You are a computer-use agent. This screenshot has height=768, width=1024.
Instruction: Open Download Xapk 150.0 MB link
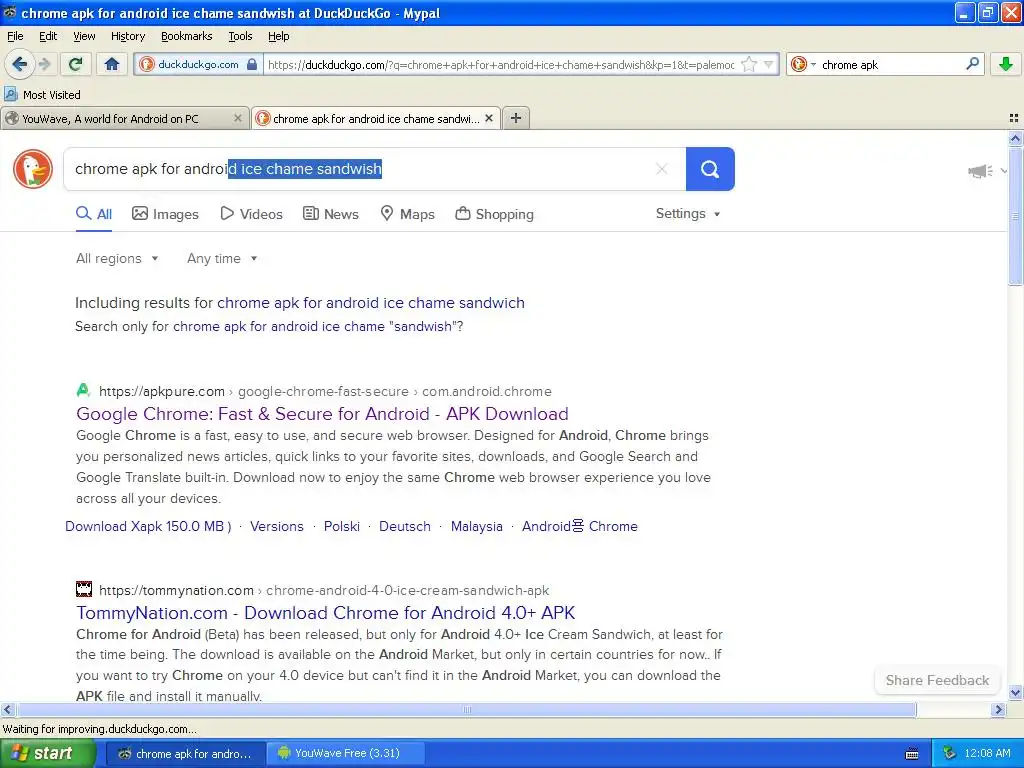pos(148,526)
